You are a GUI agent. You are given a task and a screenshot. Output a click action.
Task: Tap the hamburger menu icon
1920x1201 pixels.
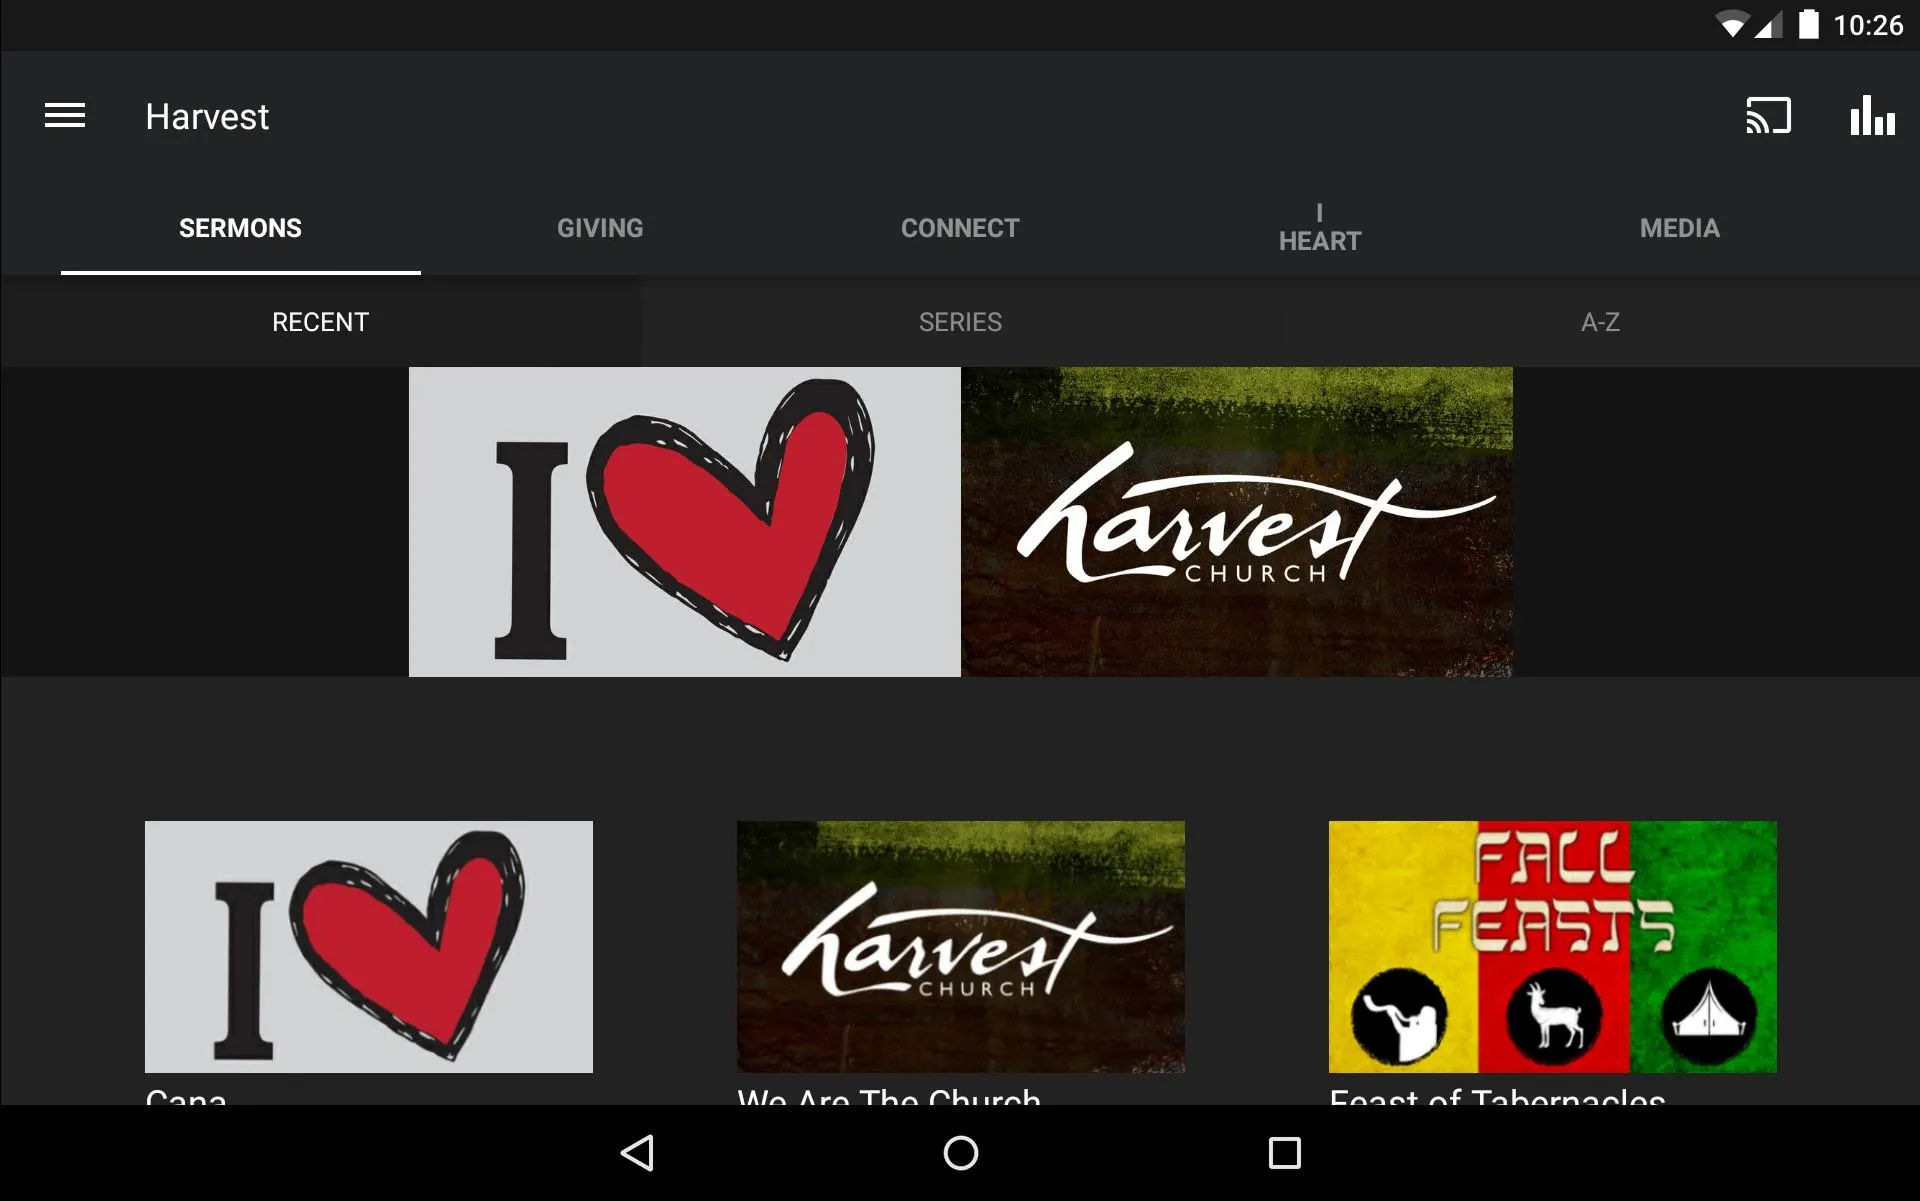pos(64,116)
